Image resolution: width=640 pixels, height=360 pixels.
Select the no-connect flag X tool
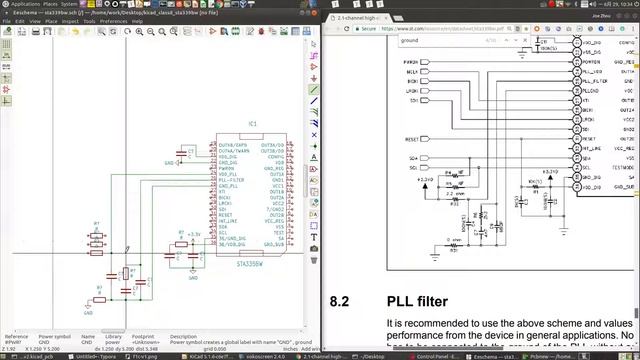(313, 135)
